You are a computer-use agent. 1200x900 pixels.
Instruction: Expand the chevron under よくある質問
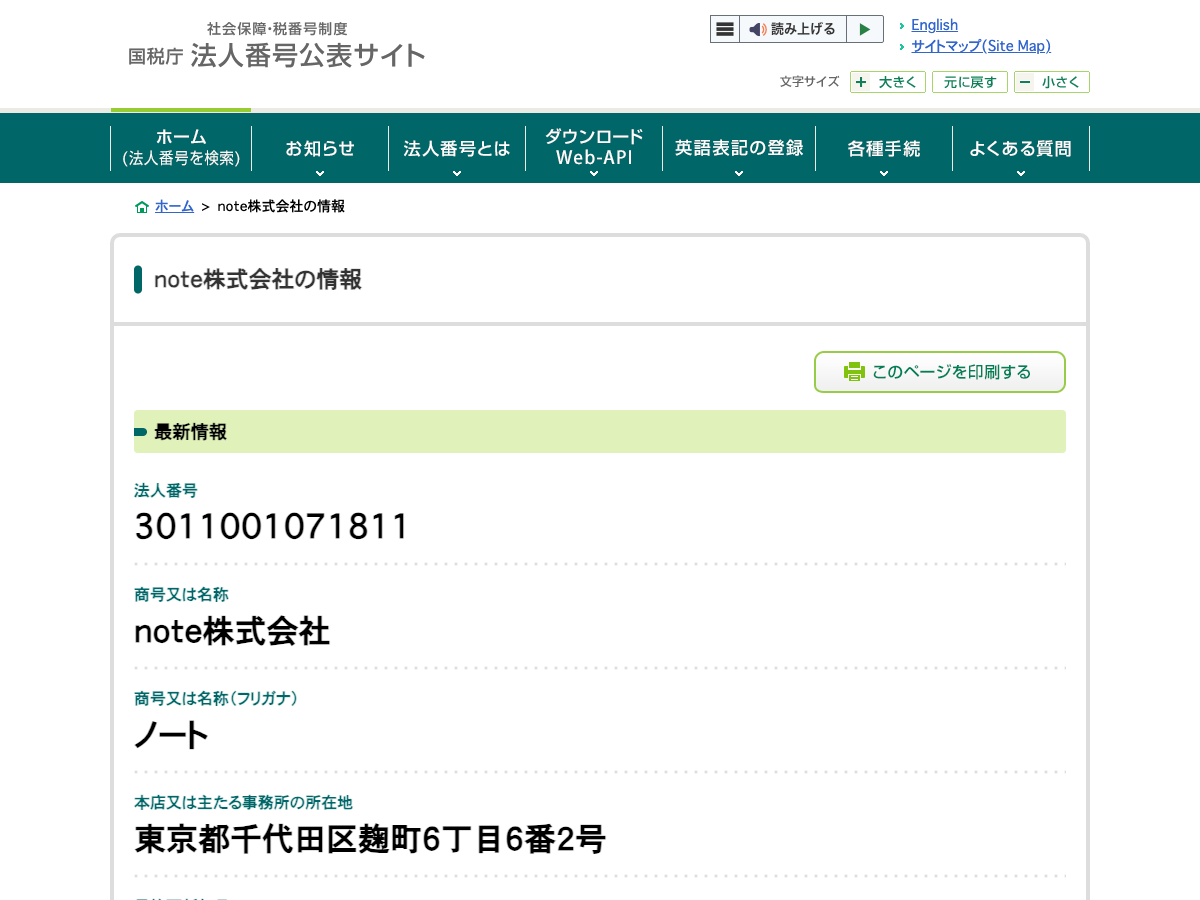1021,173
